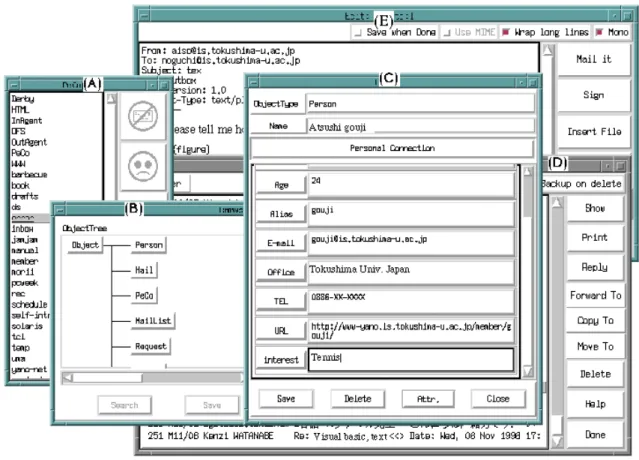Click the sad face icon in window A
The image size is (639, 460).
click(x=143, y=166)
